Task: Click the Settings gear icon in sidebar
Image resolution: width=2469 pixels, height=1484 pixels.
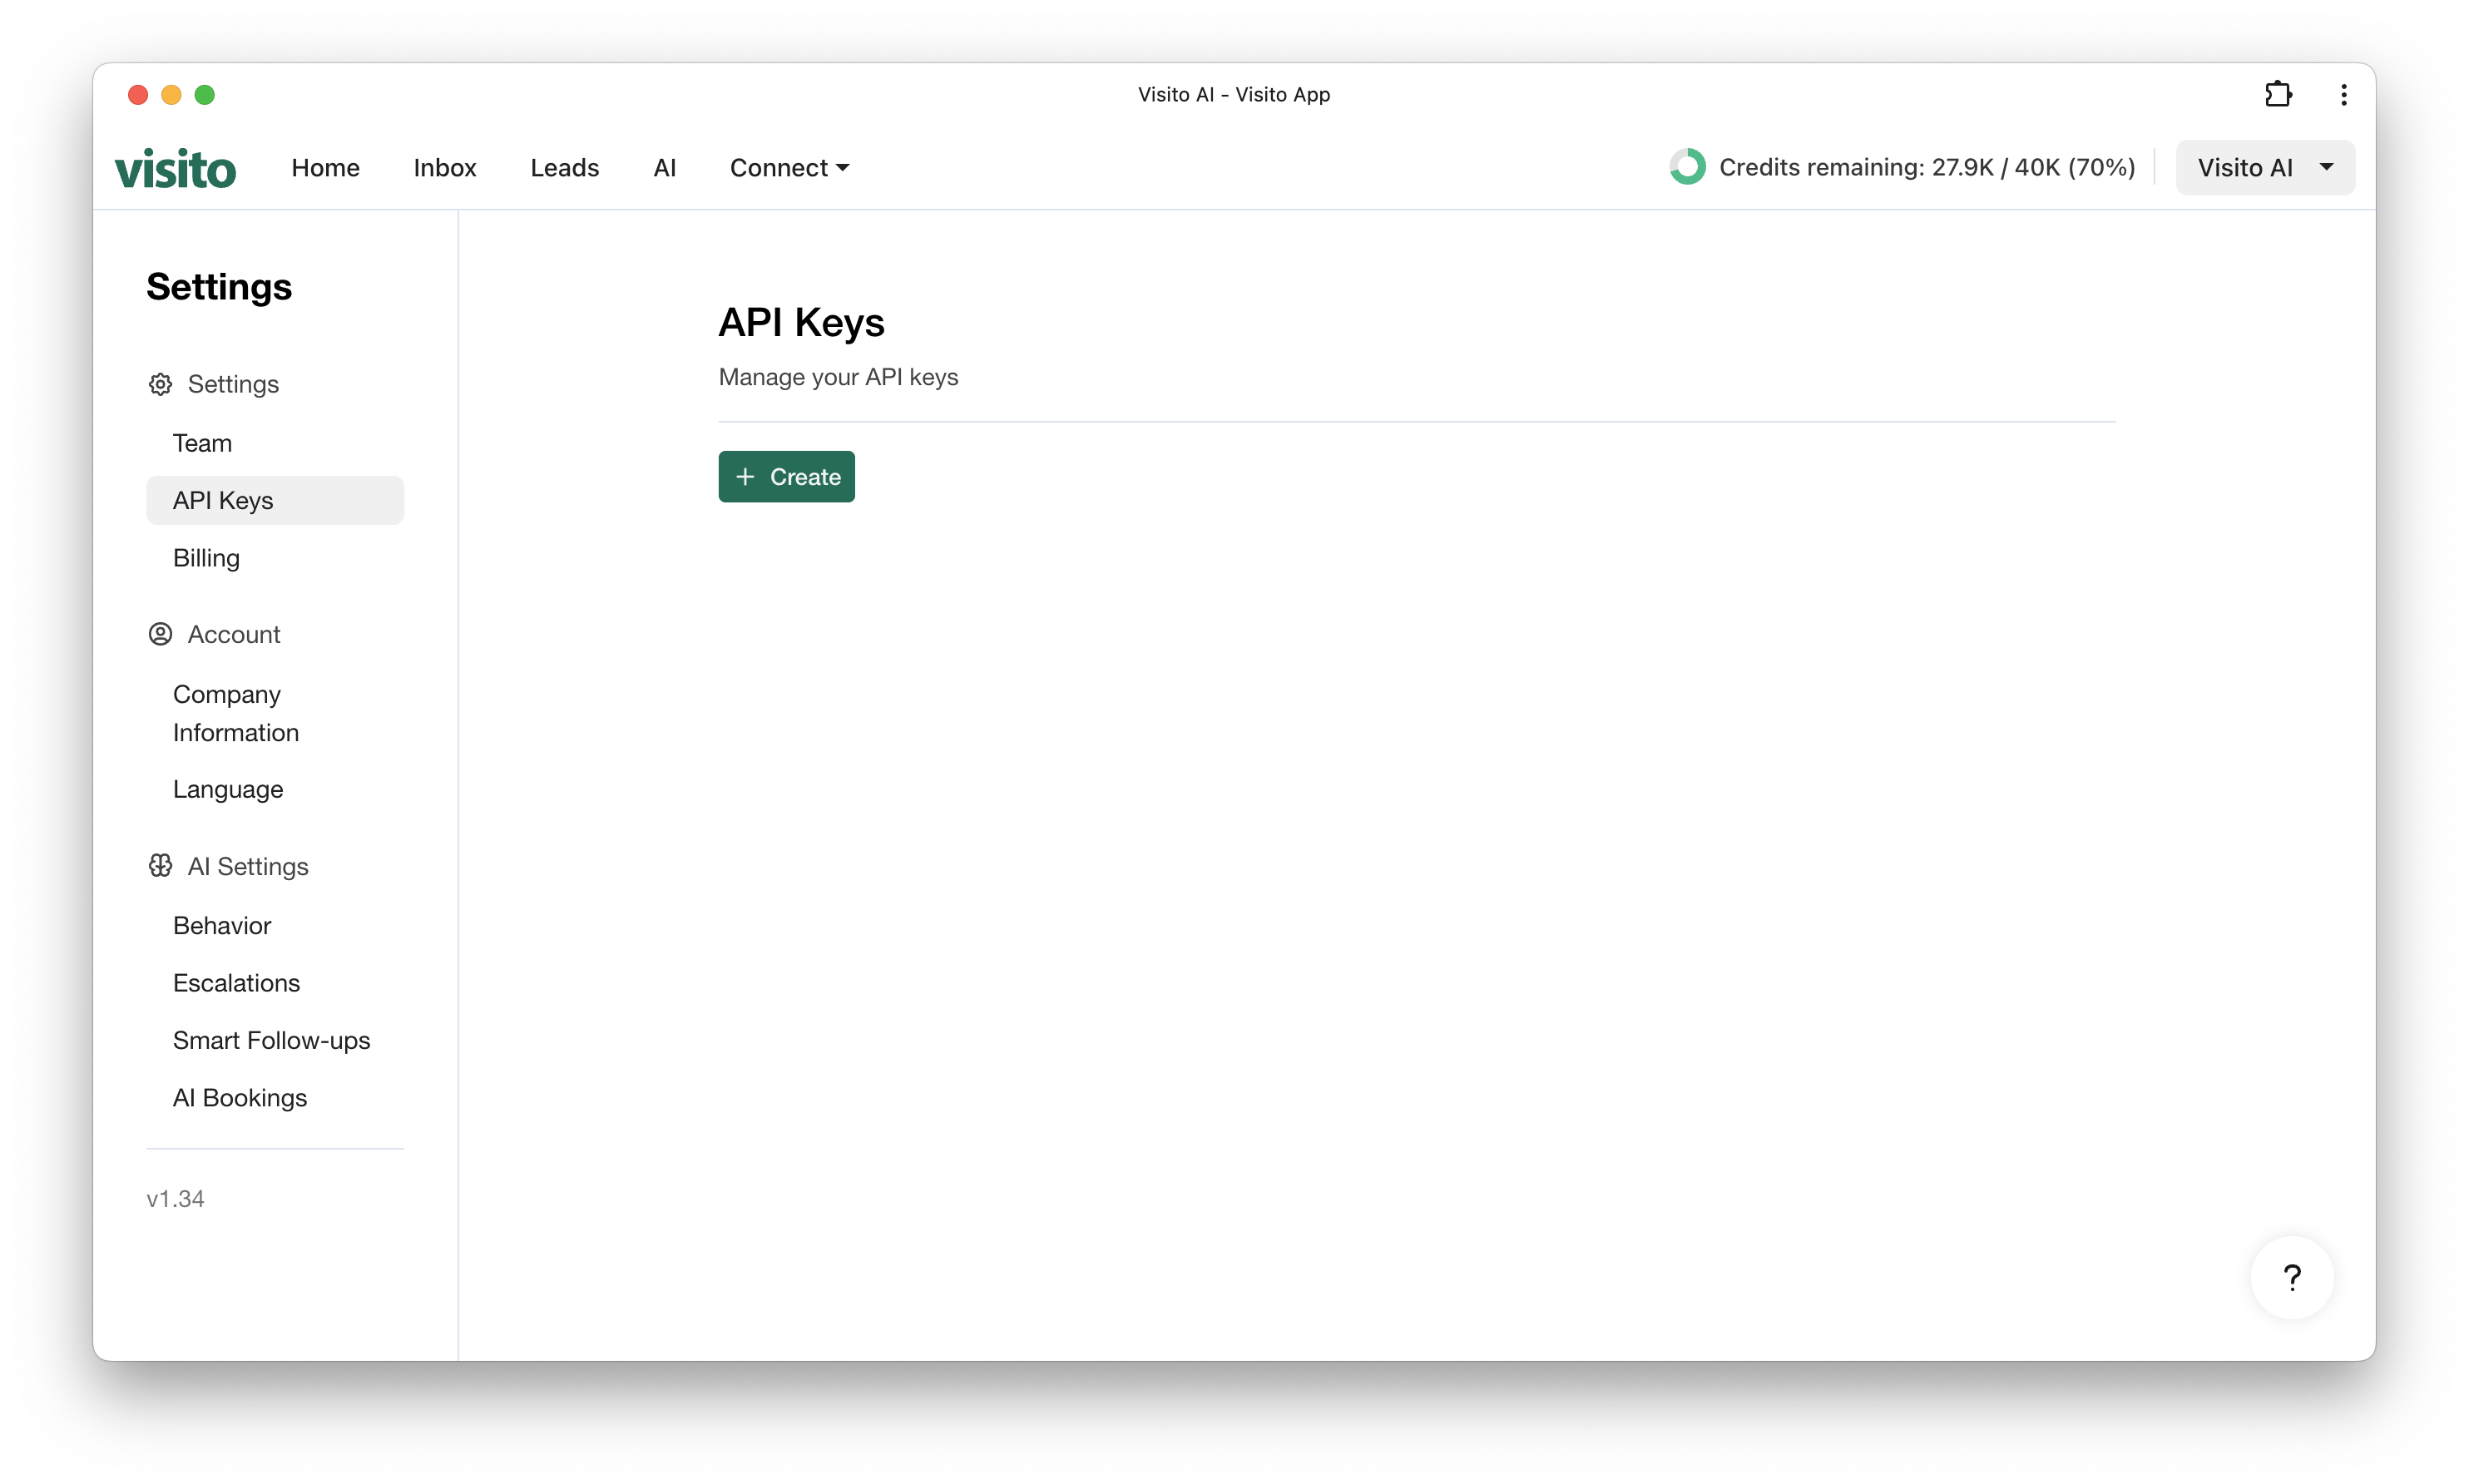Action: pyautogui.click(x=160, y=383)
